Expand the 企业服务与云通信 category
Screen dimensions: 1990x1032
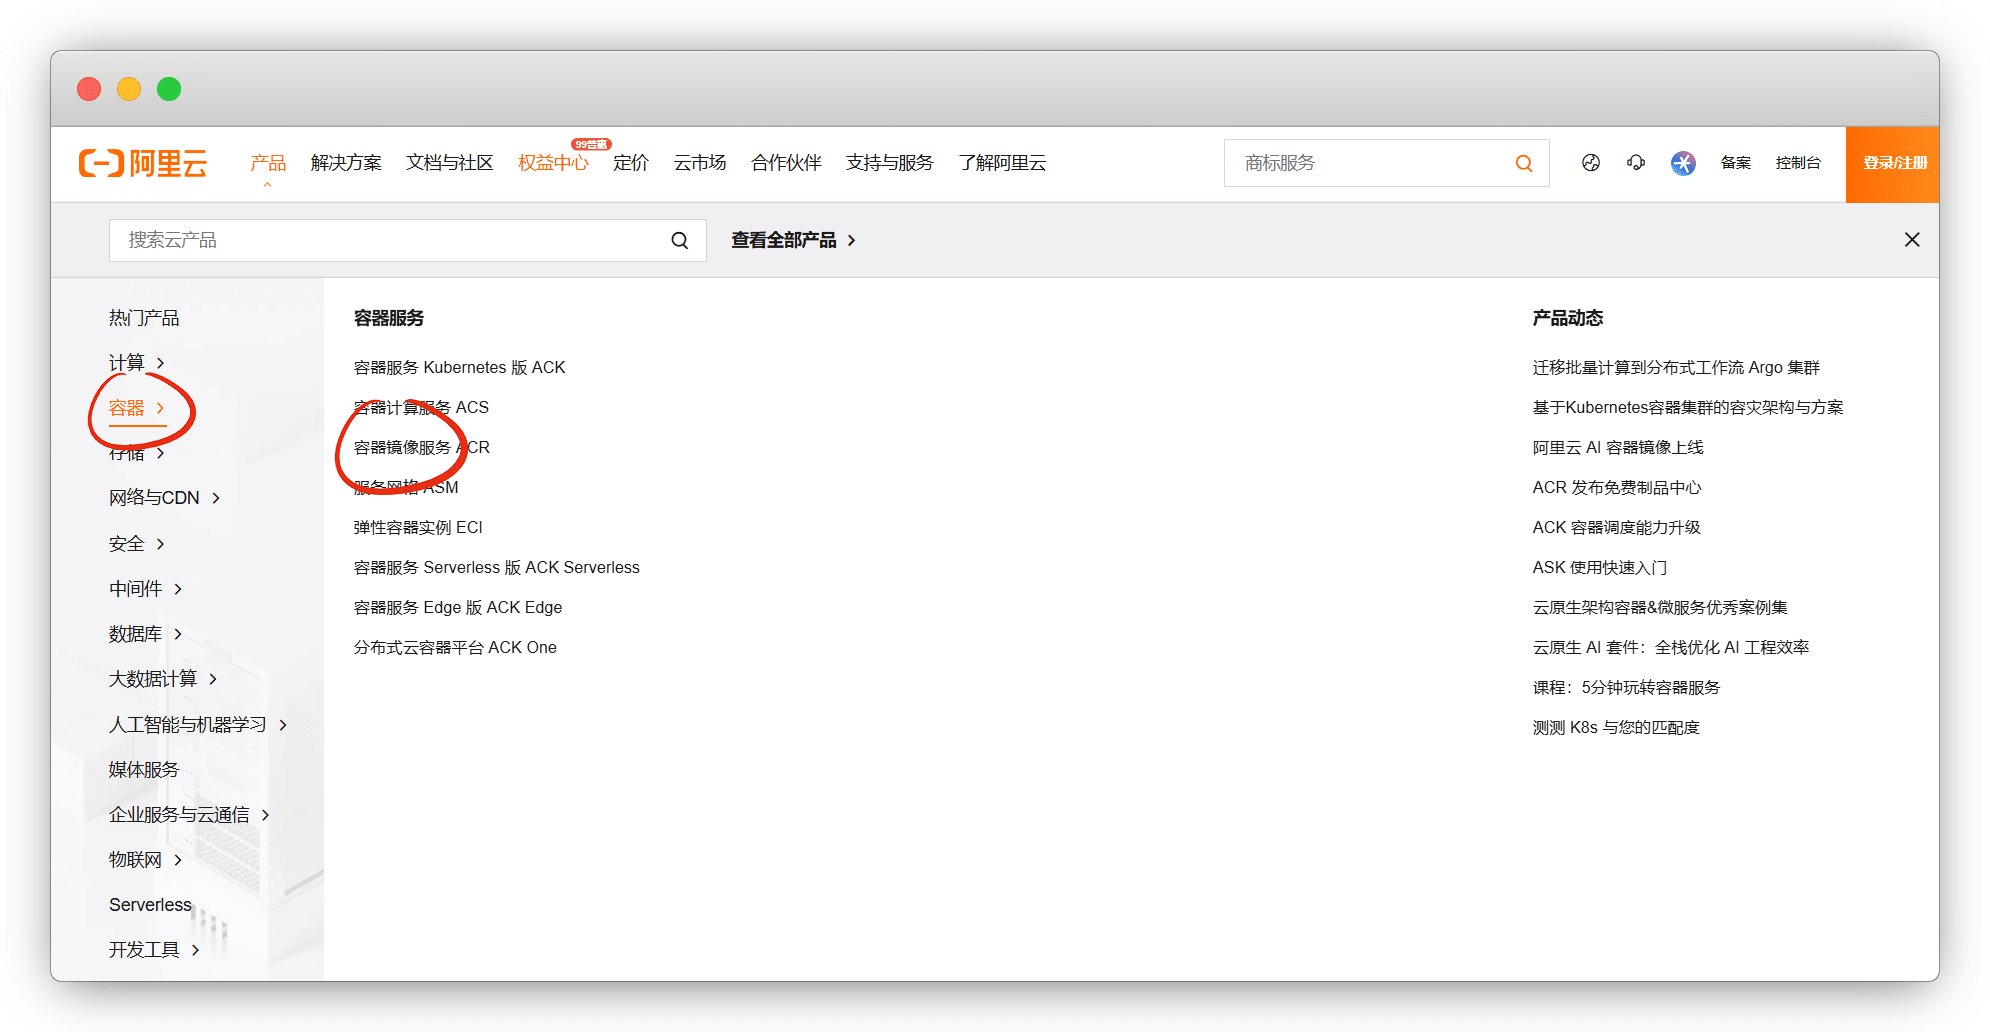[190, 815]
